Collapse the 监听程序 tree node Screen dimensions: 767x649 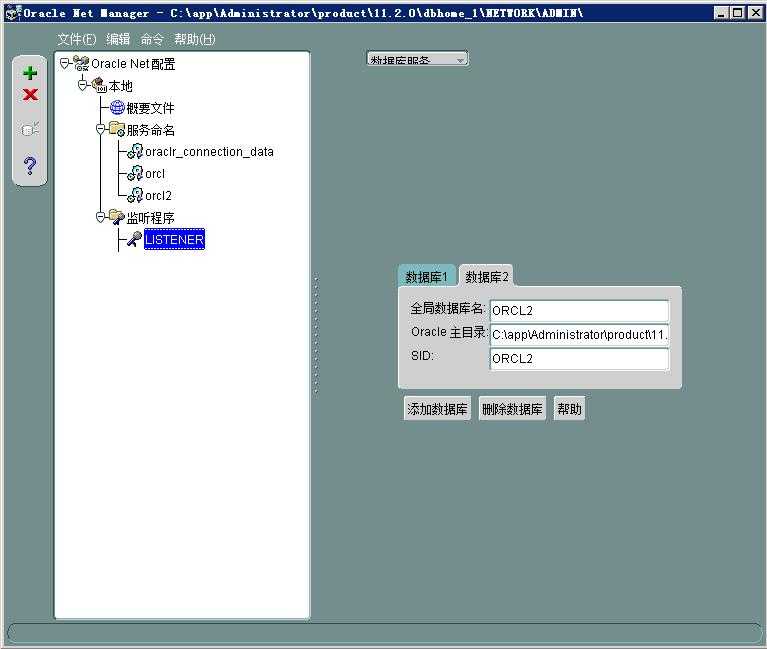pyautogui.click(x=101, y=217)
